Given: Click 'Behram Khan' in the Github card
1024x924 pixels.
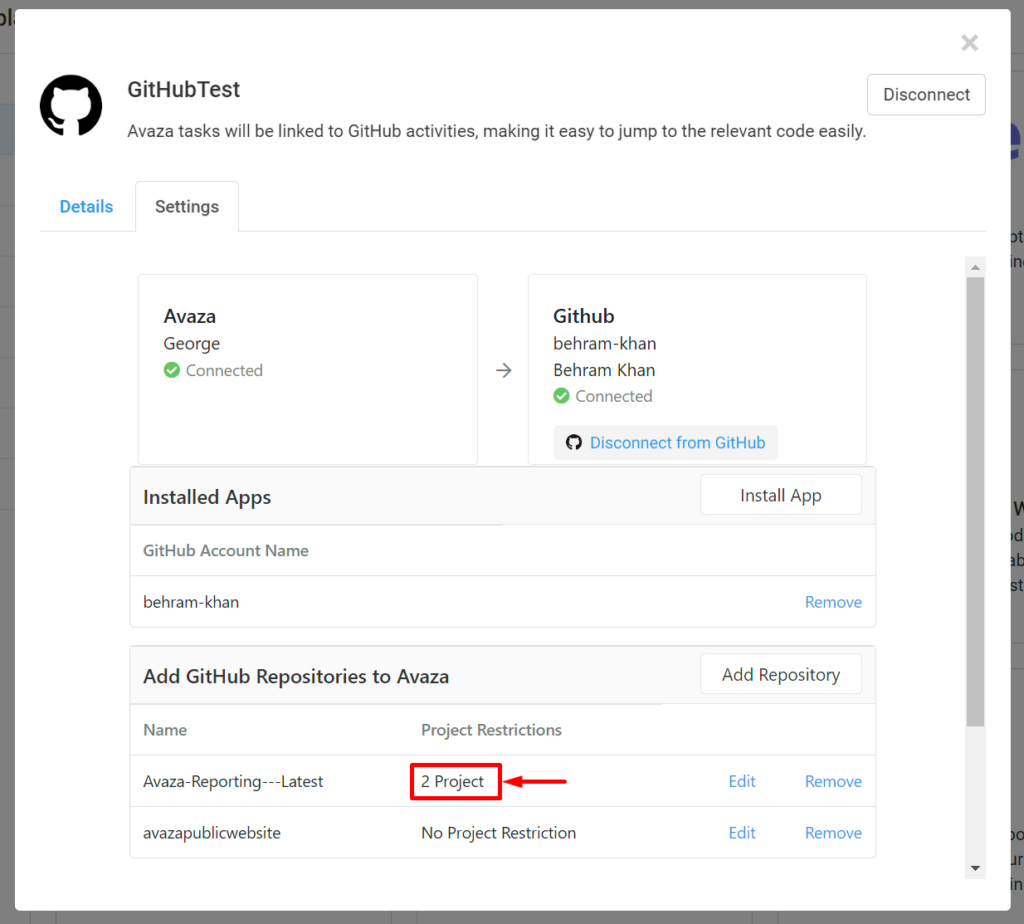Looking at the screenshot, I should pyautogui.click(x=604, y=370).
